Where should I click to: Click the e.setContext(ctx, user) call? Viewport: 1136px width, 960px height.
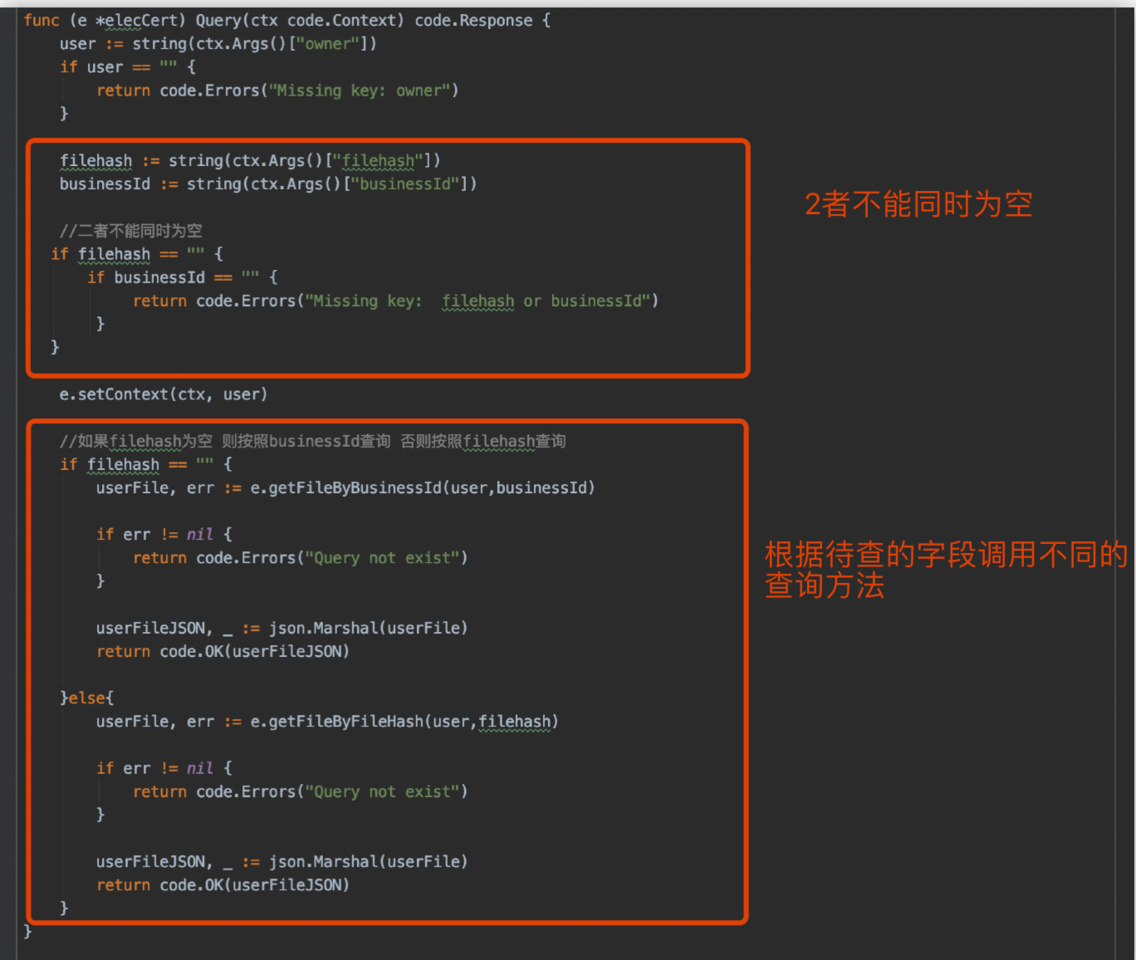pyautogui.click(x=163, y=395)
